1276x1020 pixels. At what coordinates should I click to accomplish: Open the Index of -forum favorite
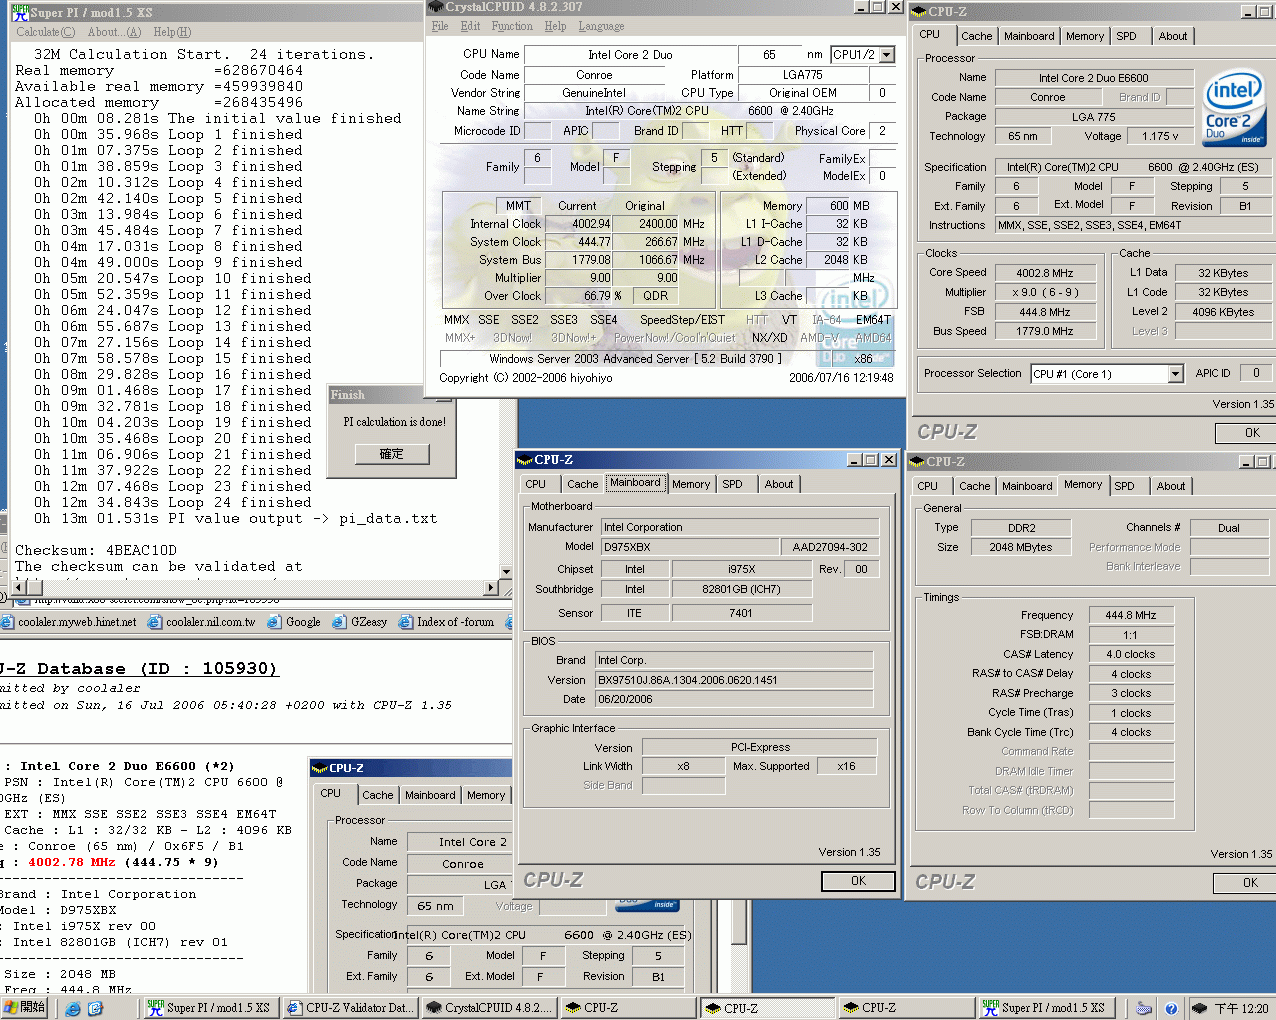[446, 622]
